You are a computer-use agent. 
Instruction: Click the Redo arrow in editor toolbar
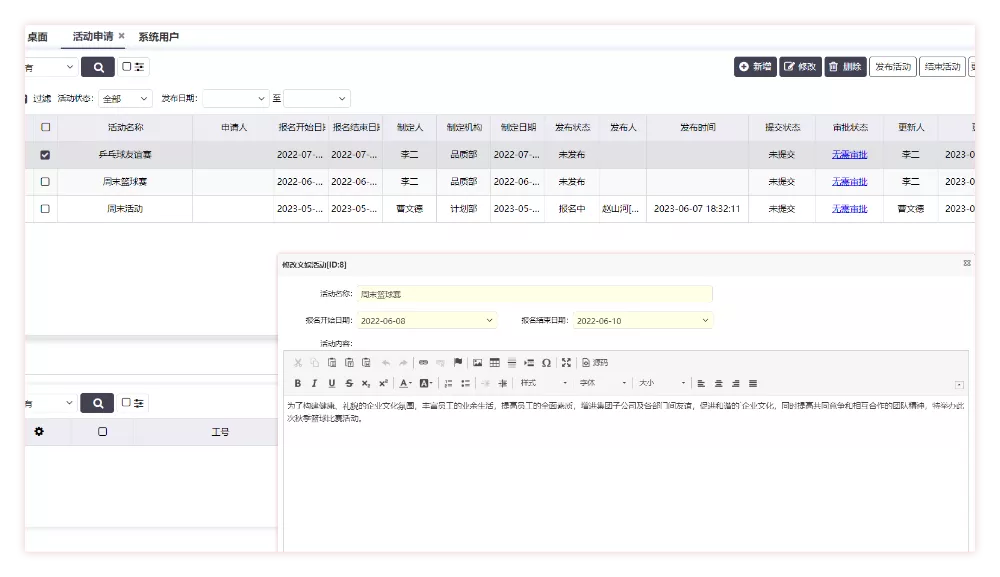pyautogui.click(x=403, y=363)
